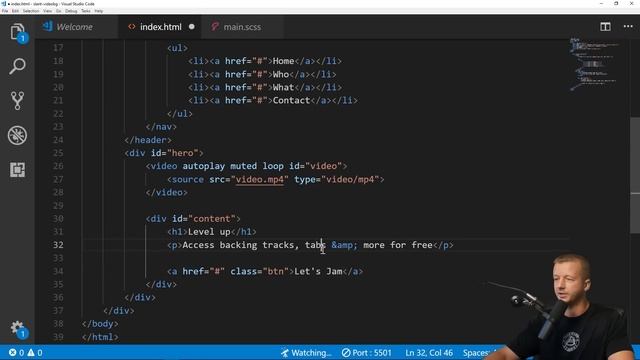The image size is (640, 360).
Task: Click the video.mp4 link in code
Action: (x=260, y=179)
